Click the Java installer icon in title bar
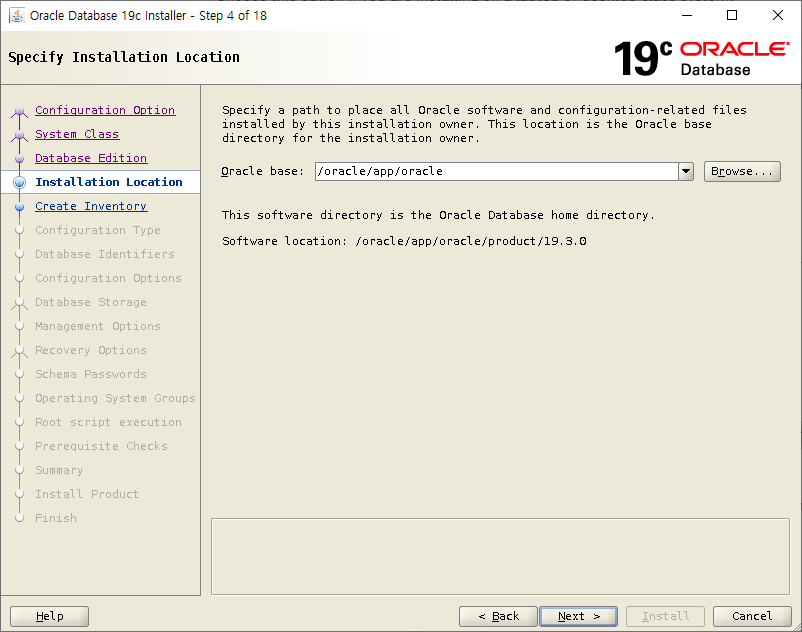 tap(17, 15)
